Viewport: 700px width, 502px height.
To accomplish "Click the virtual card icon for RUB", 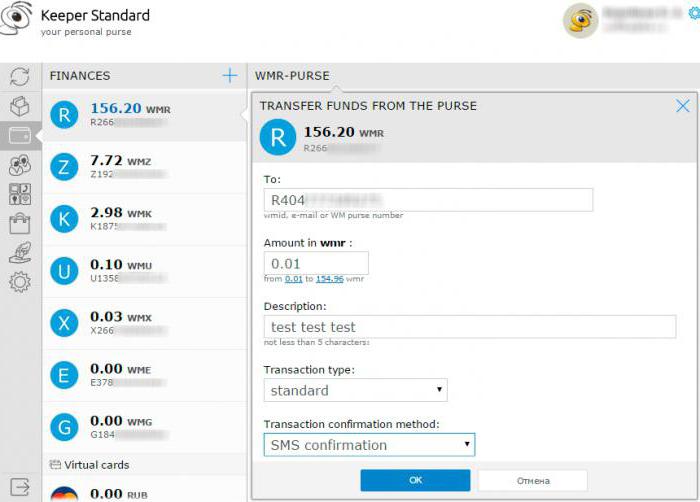I will 64,494.
